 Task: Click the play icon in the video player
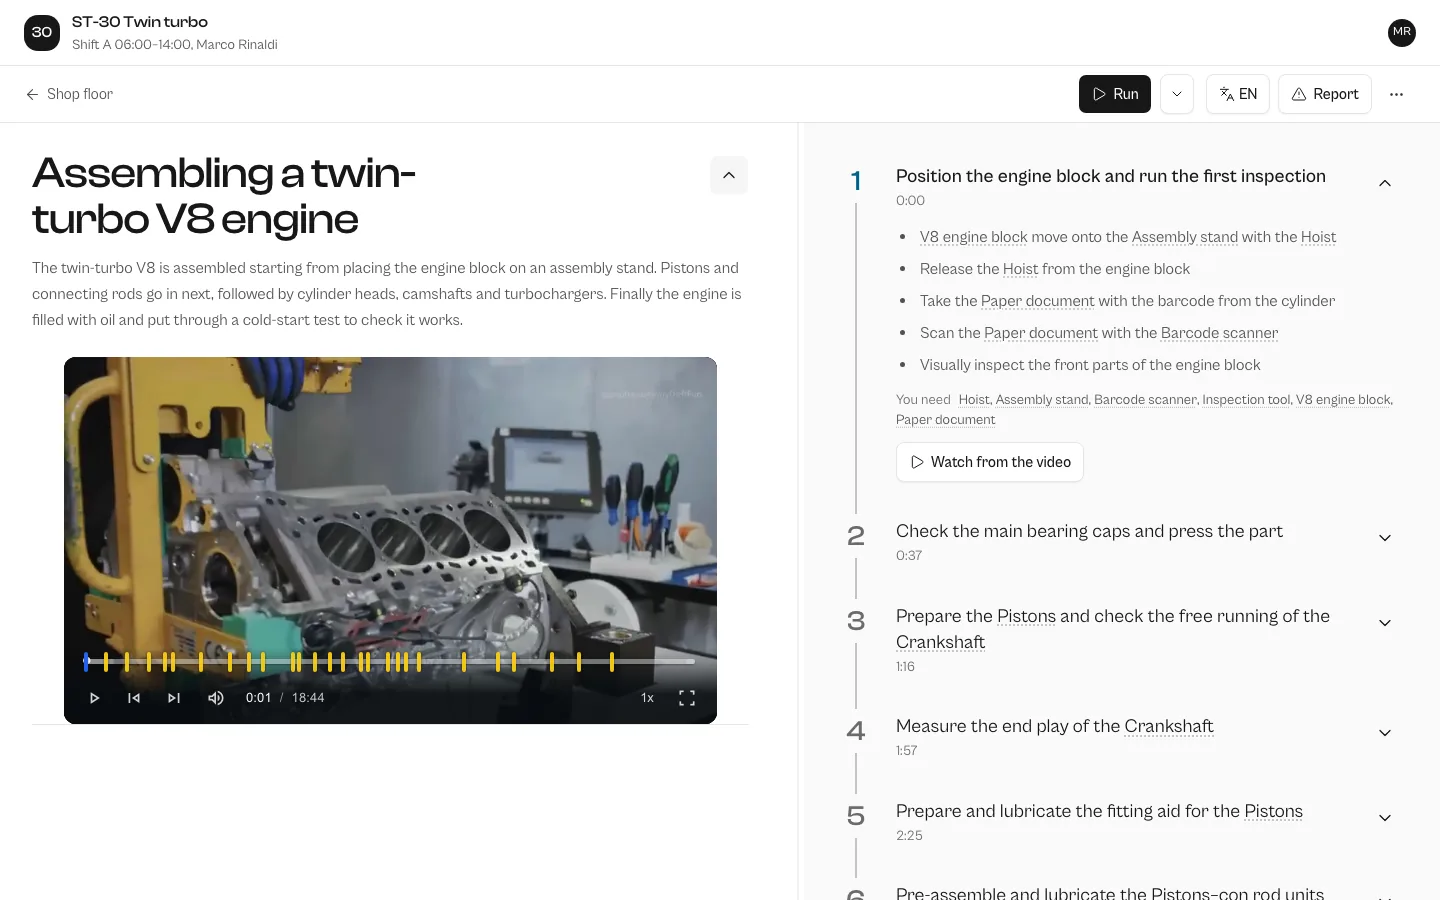tap(94, 698)
